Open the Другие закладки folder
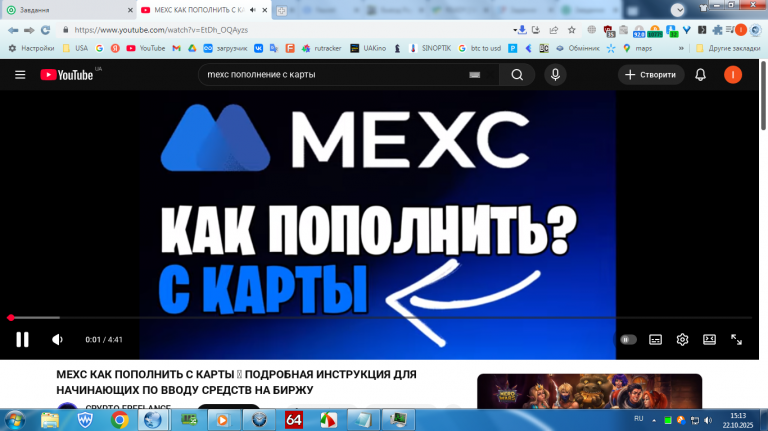 (728, 48)
